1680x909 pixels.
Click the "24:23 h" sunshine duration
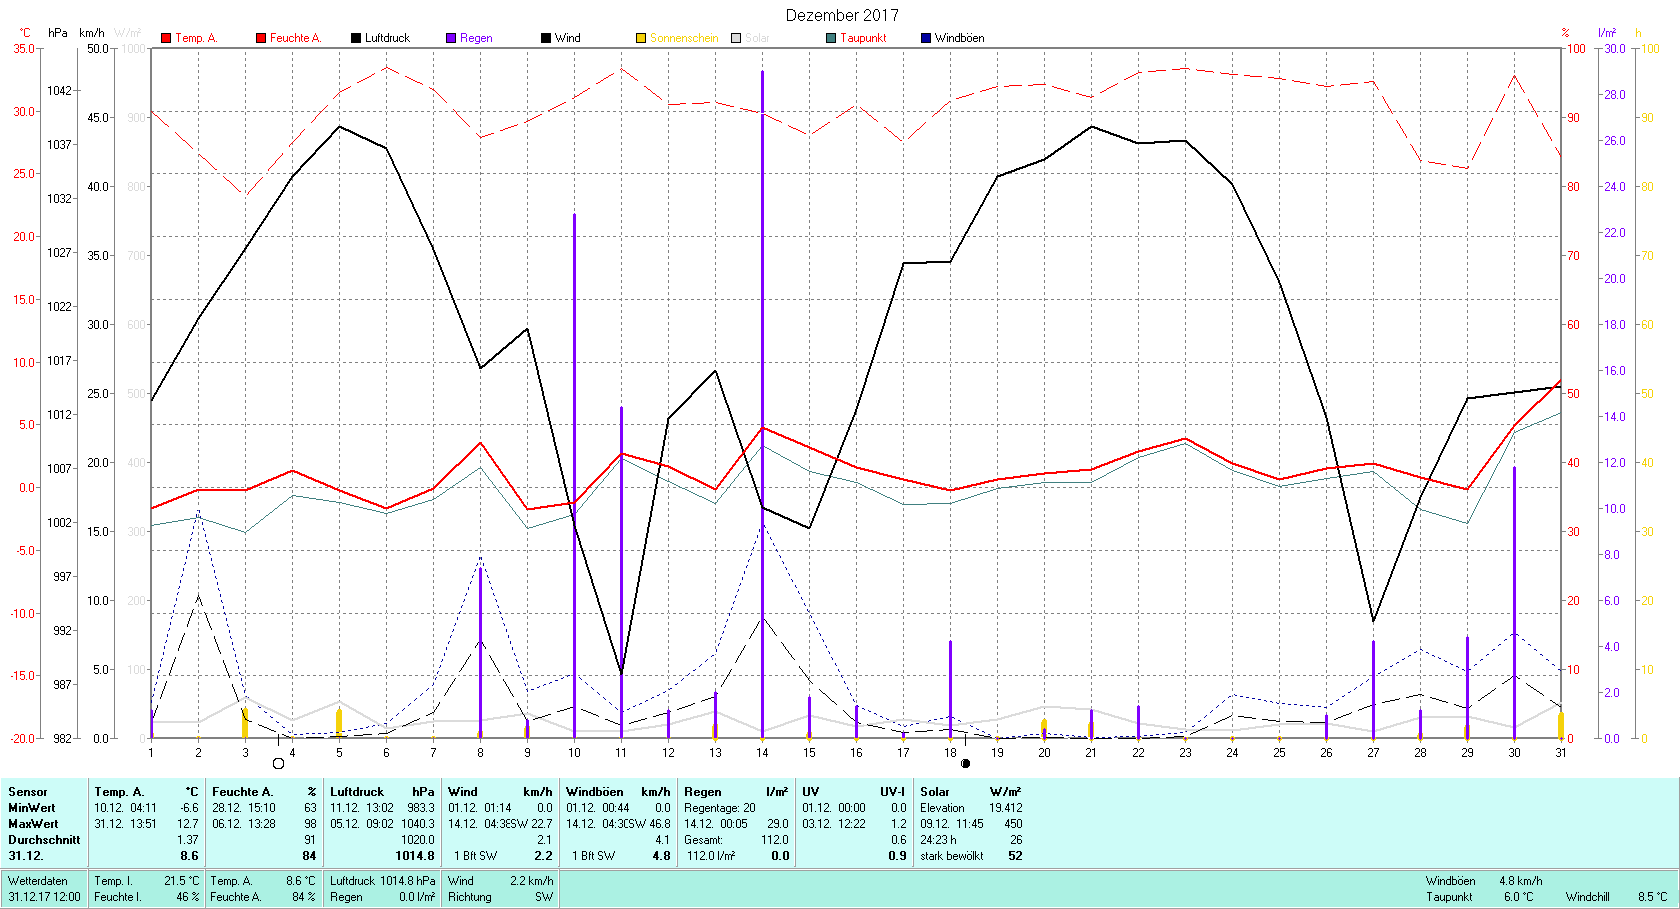click(x=938, y=840)
